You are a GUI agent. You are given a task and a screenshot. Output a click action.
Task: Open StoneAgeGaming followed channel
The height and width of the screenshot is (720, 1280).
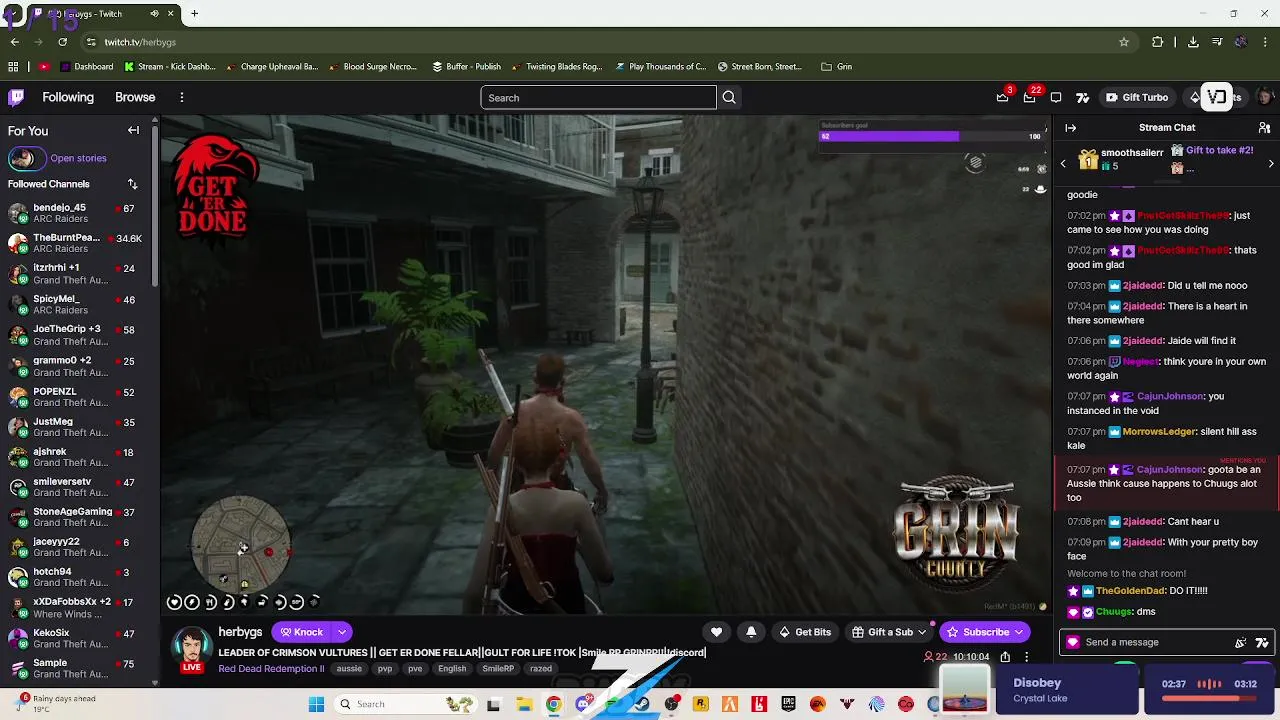click(x=78, y=517)
